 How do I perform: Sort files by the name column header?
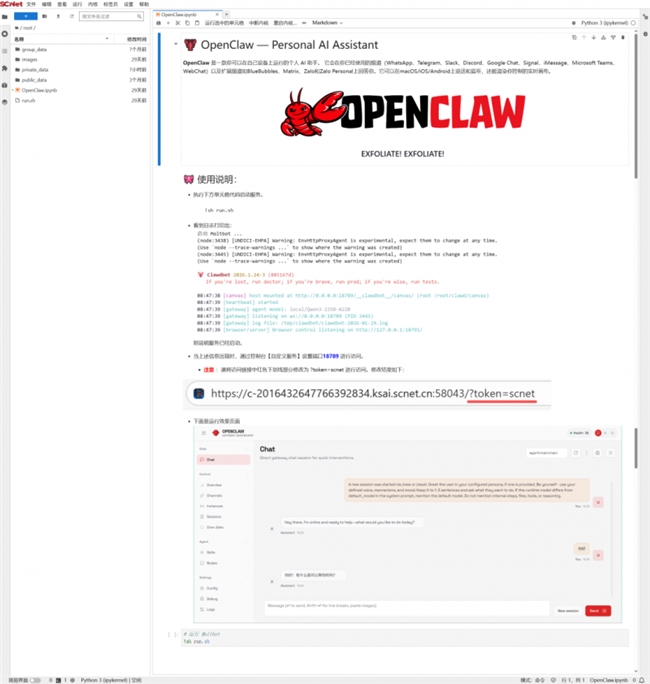[x=62, y=39]
